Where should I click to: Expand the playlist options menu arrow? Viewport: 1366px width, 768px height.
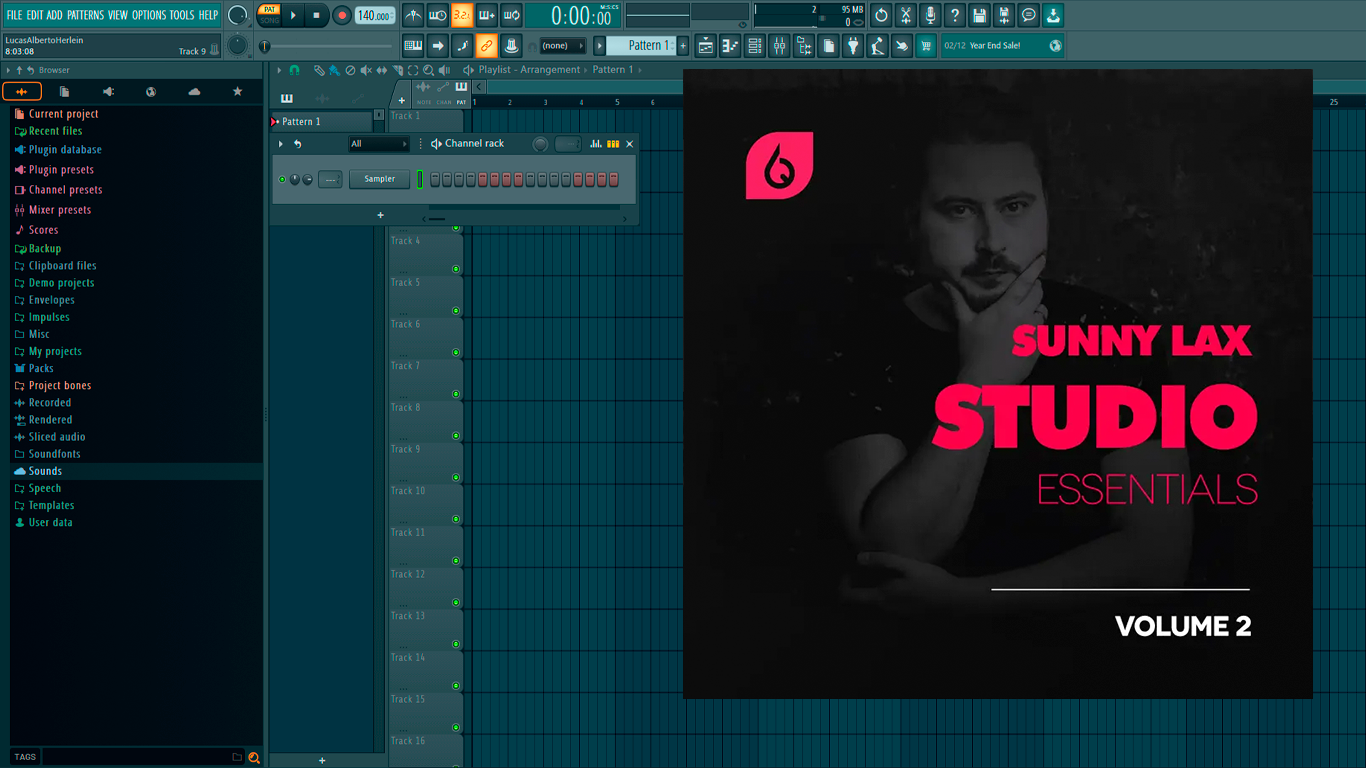point(280,70)
